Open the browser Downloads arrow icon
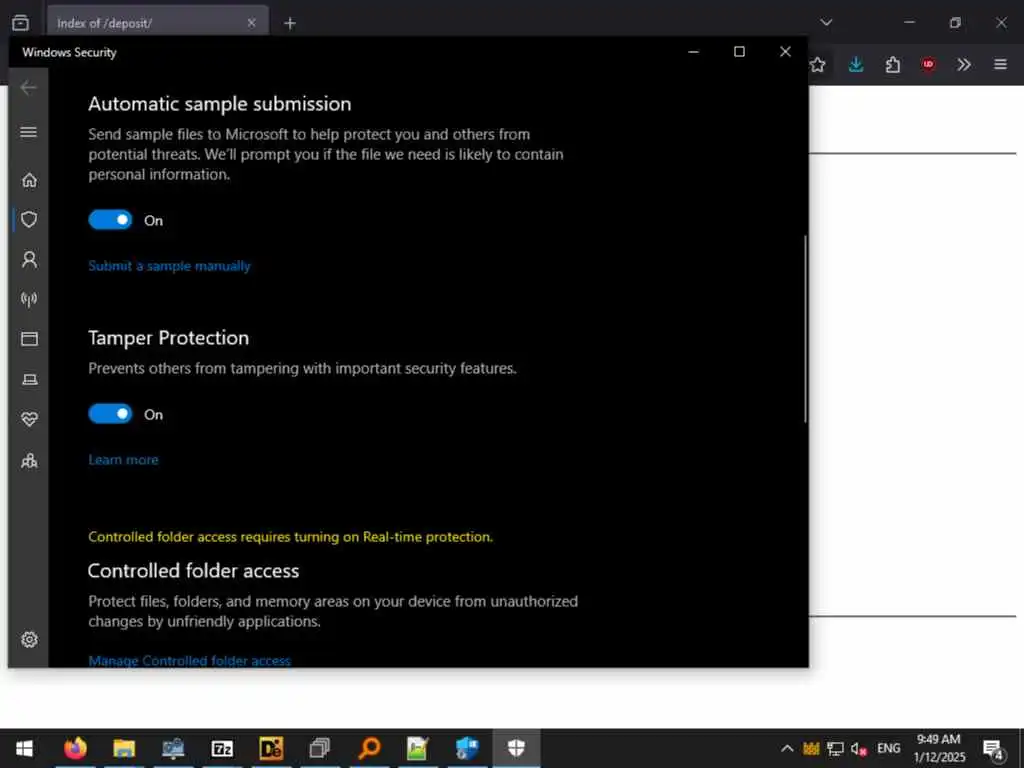This screenshot has width=1024, height=768. click(856, 65)
